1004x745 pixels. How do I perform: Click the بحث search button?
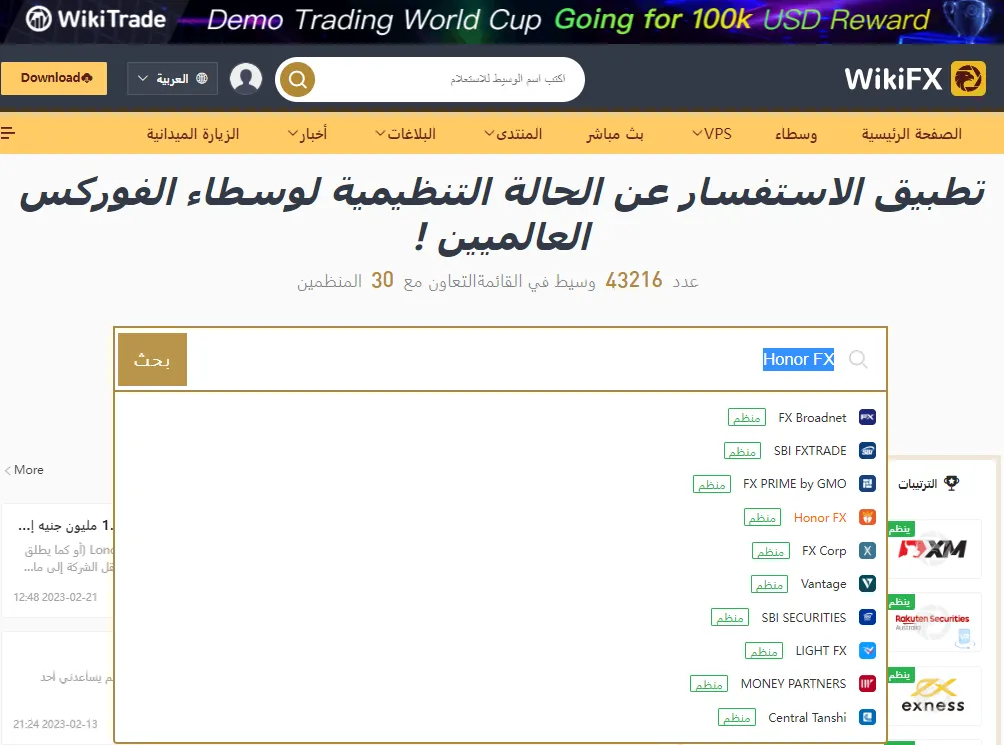(152, 359)
